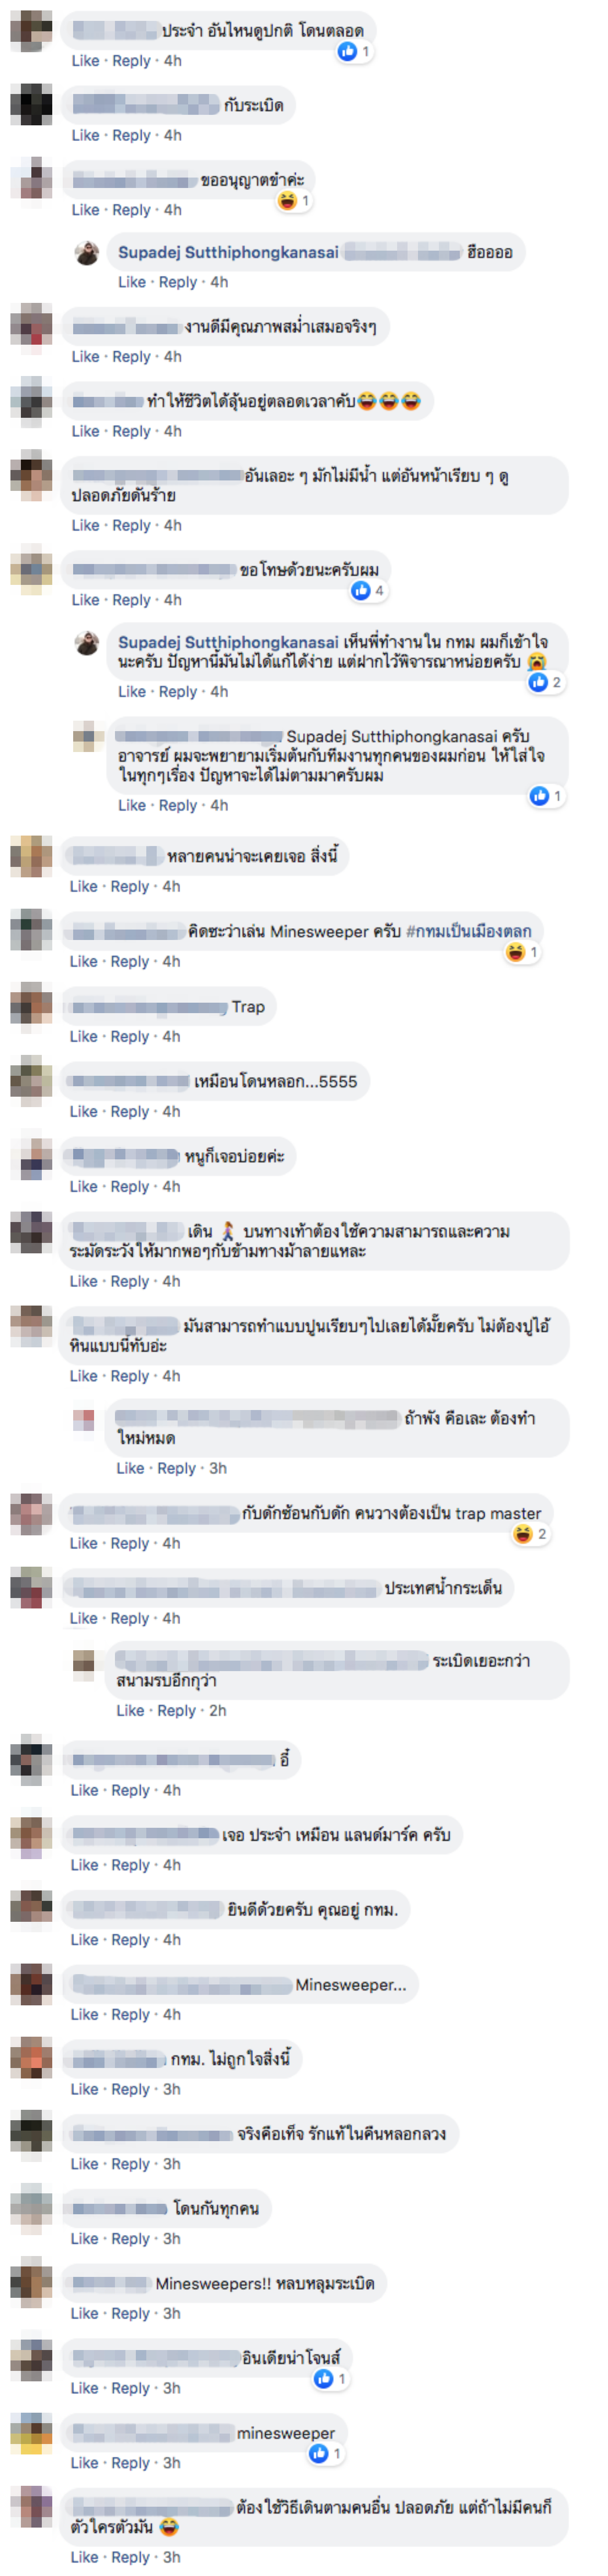Like the 'กับระเบิด' comment
The height and width of the screenshot is (2576, 608).
85,135
